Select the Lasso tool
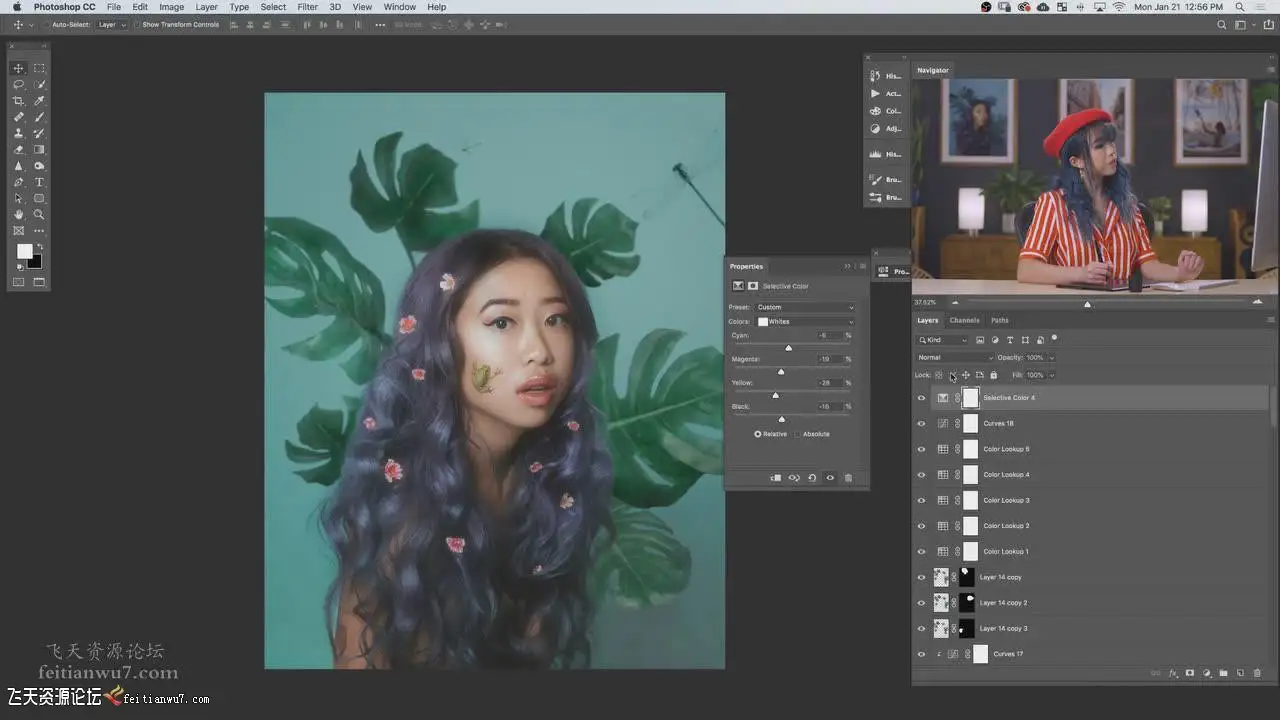Screen dimensions: 1280x720 pyautogui.click(x=18, y=85)
